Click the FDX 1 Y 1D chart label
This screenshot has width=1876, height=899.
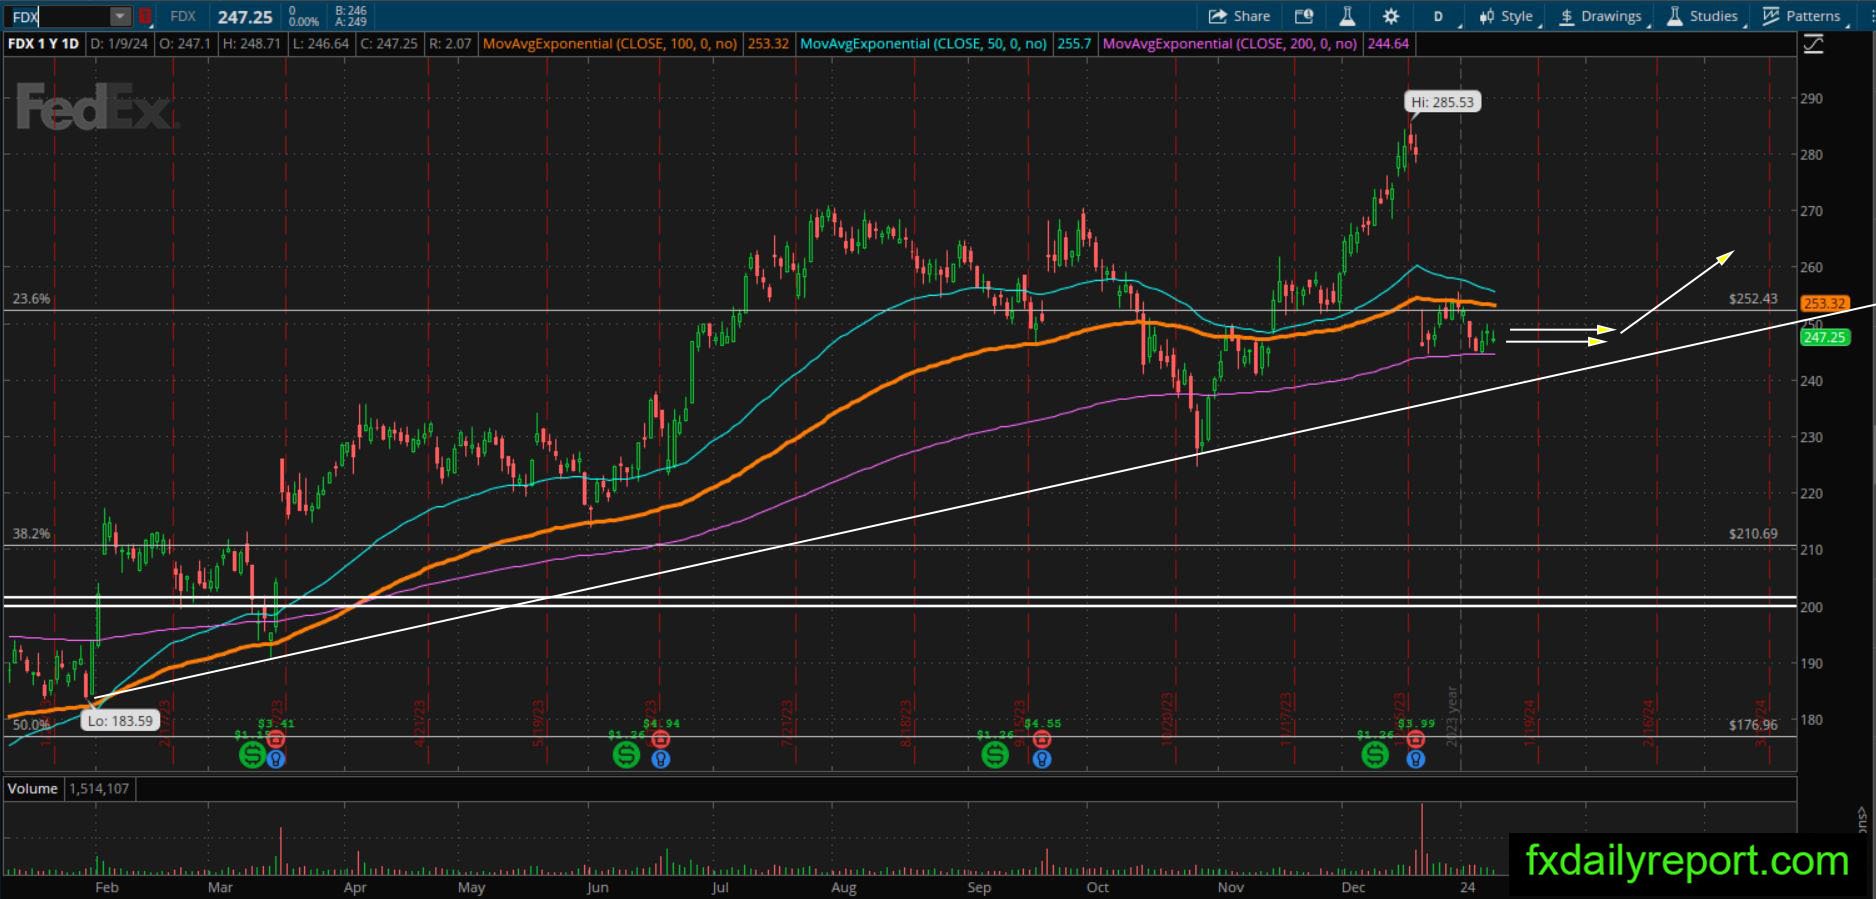point(43,44)
